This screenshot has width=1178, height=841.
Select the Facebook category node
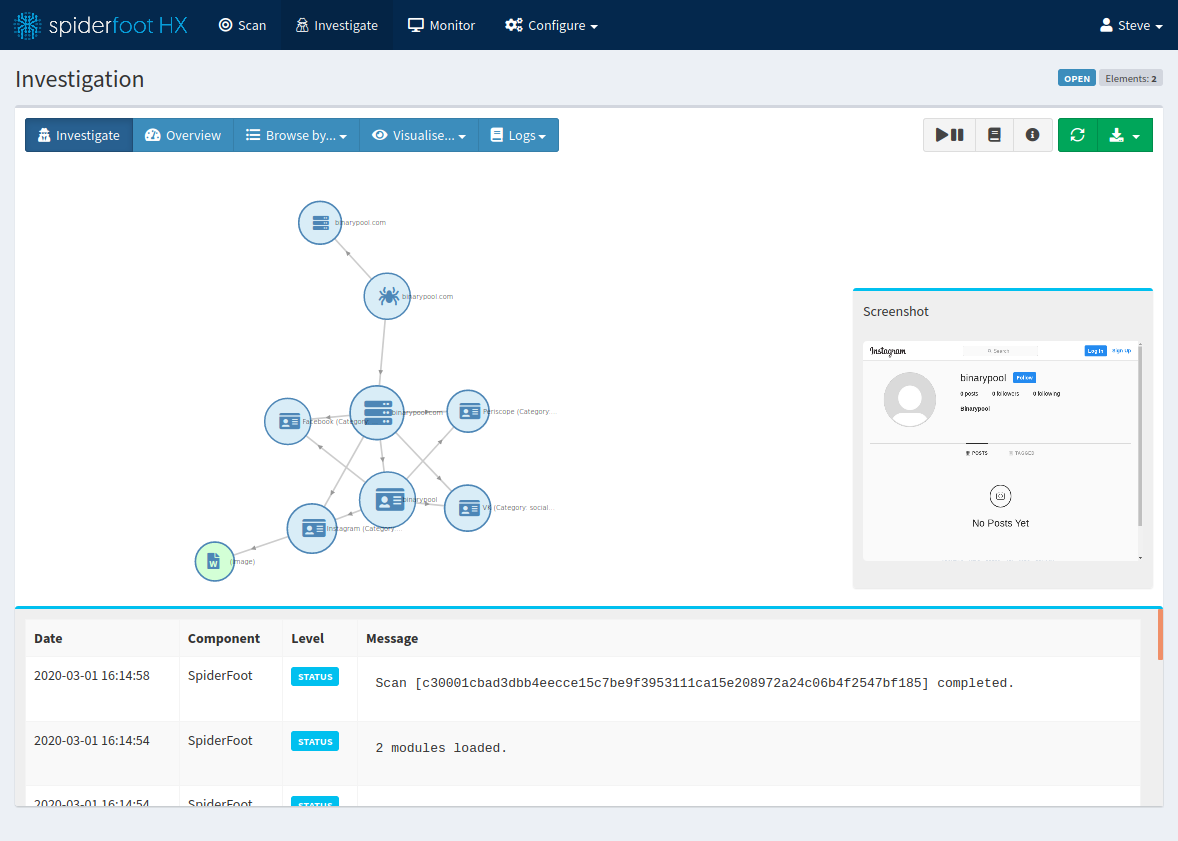point(288,421)
